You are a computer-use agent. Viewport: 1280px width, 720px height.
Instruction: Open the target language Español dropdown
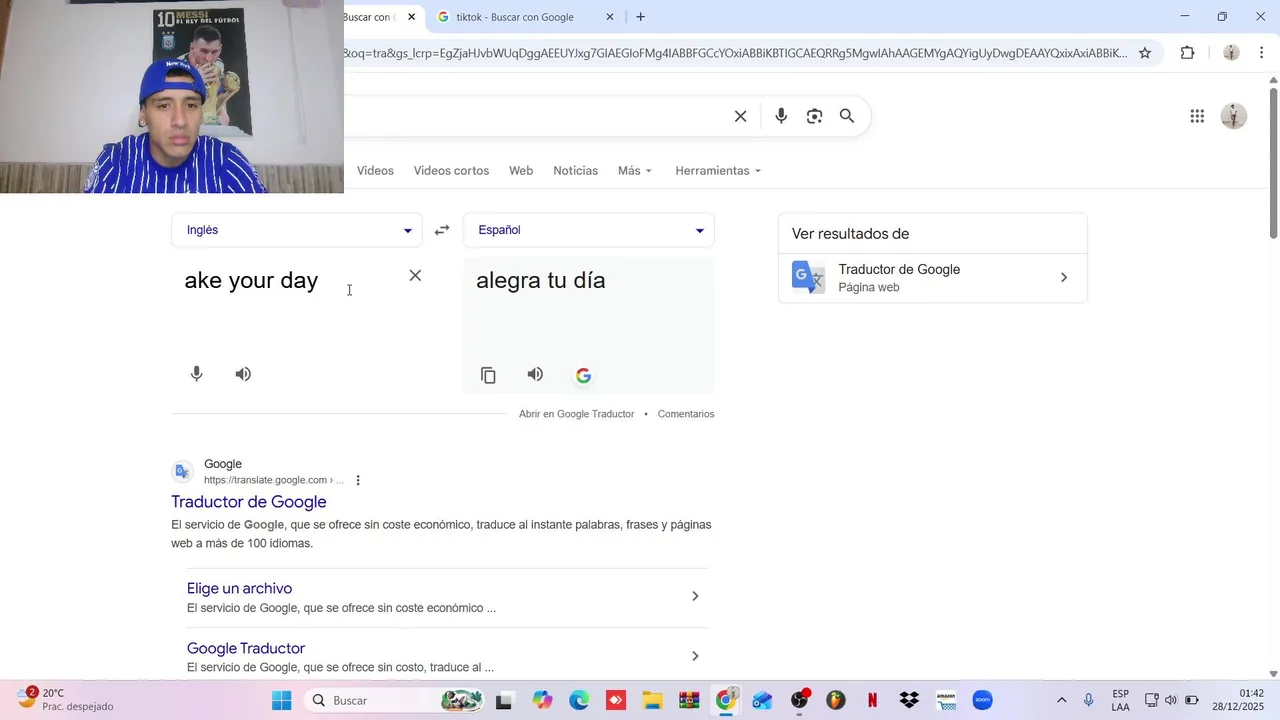click(x=589, y=230)
